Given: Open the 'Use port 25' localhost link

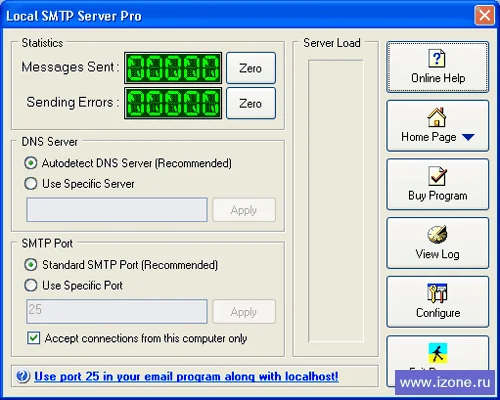Looking at the screenshot, I should point(186,376).
